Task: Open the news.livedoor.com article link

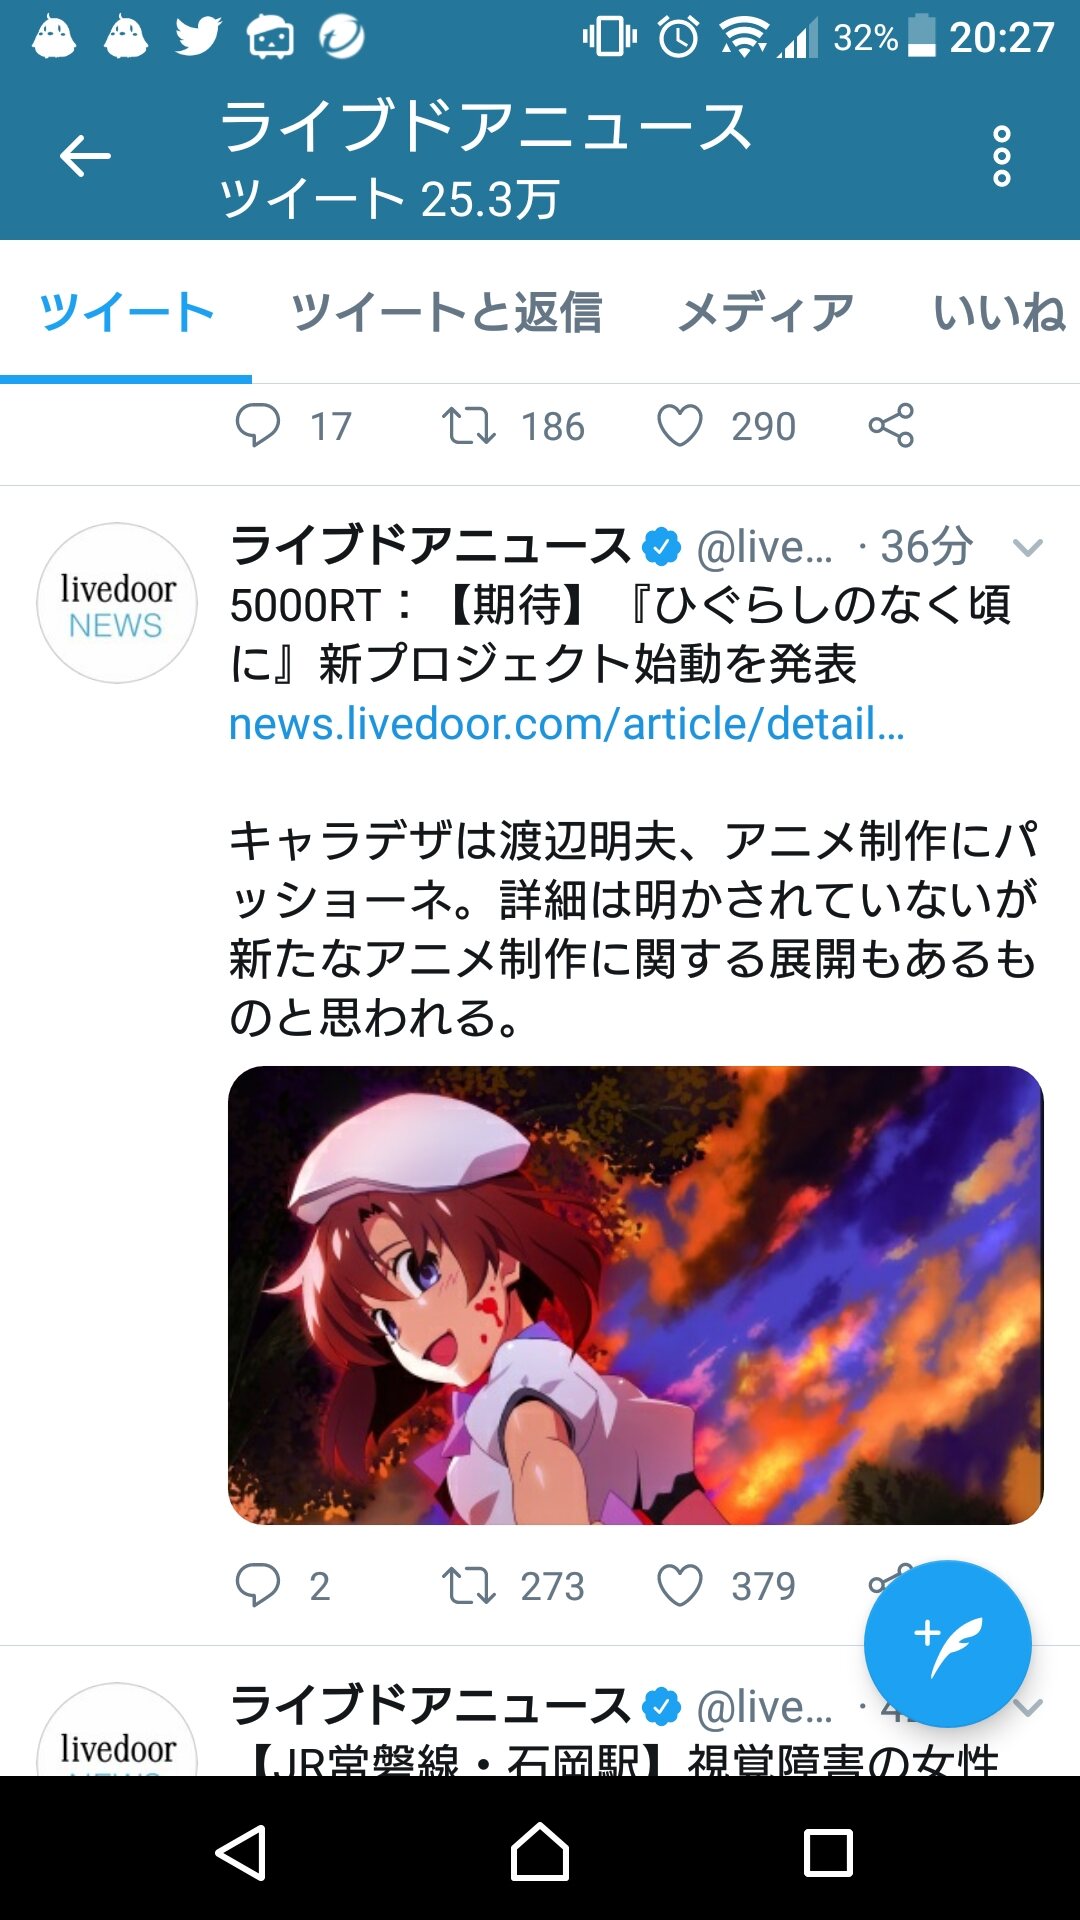Action: pos(567,723)
